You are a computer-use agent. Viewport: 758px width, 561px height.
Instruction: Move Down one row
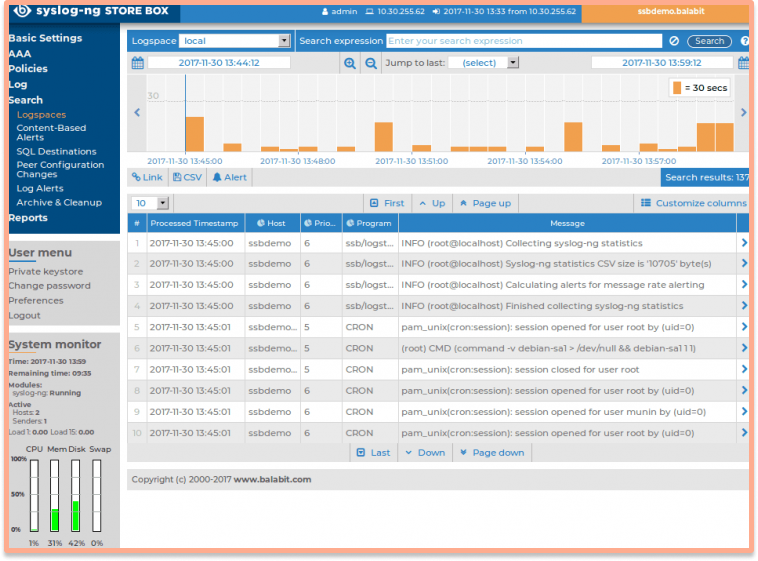pos(425,453)
